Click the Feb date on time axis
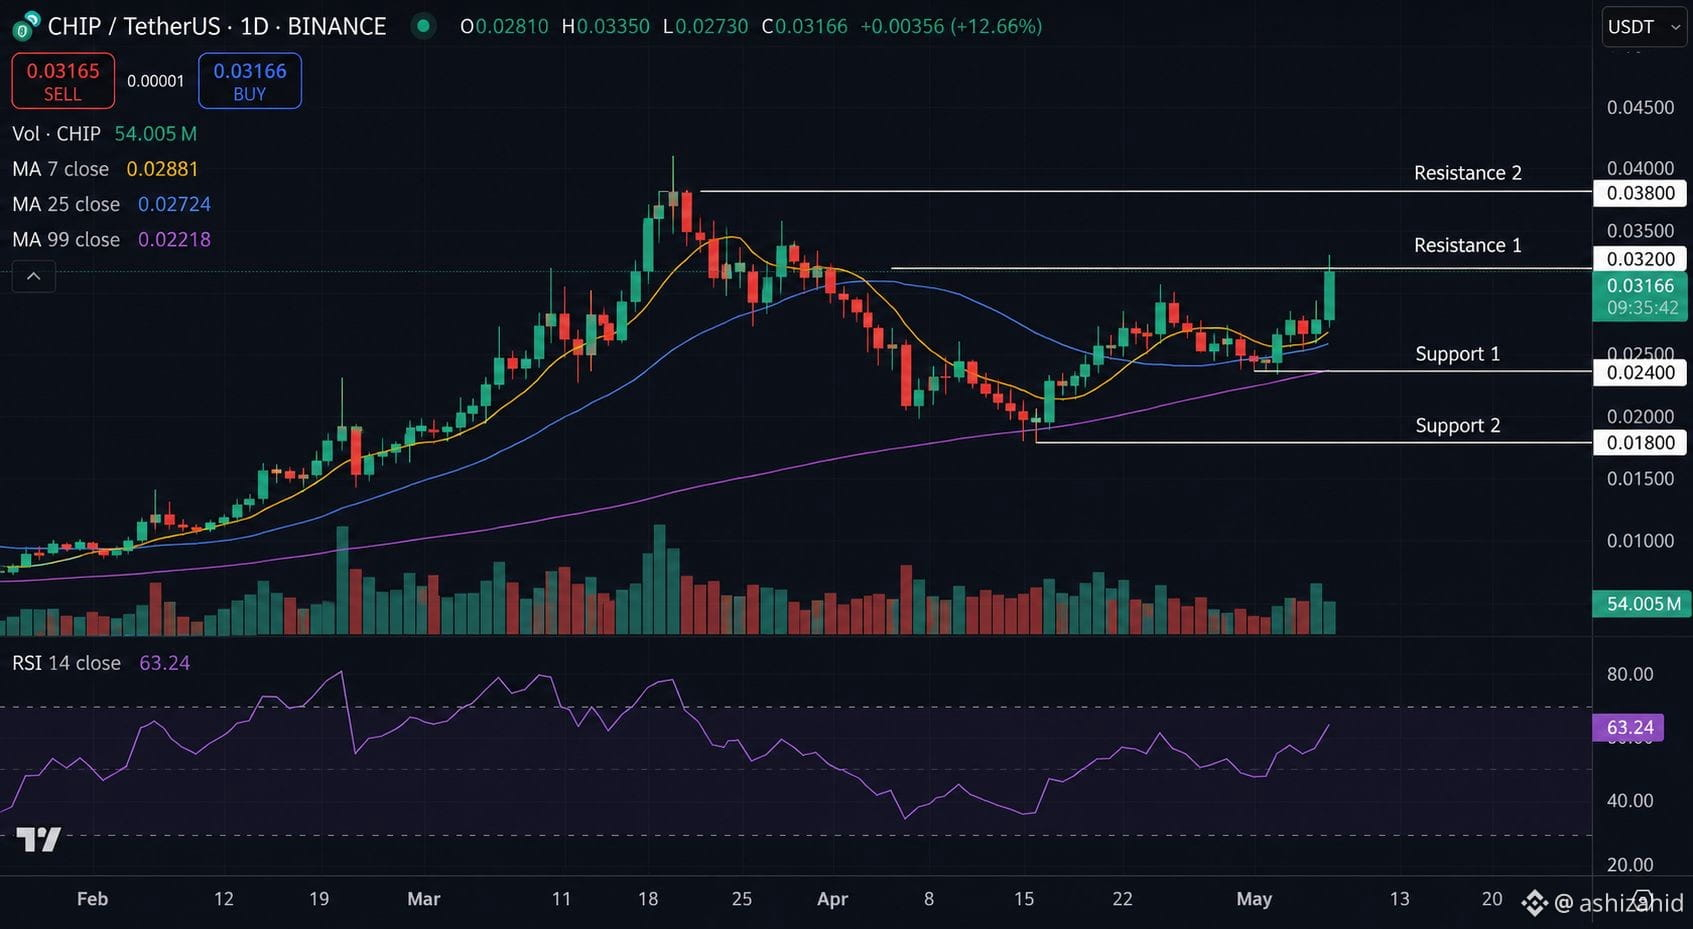 pos(92,899)
